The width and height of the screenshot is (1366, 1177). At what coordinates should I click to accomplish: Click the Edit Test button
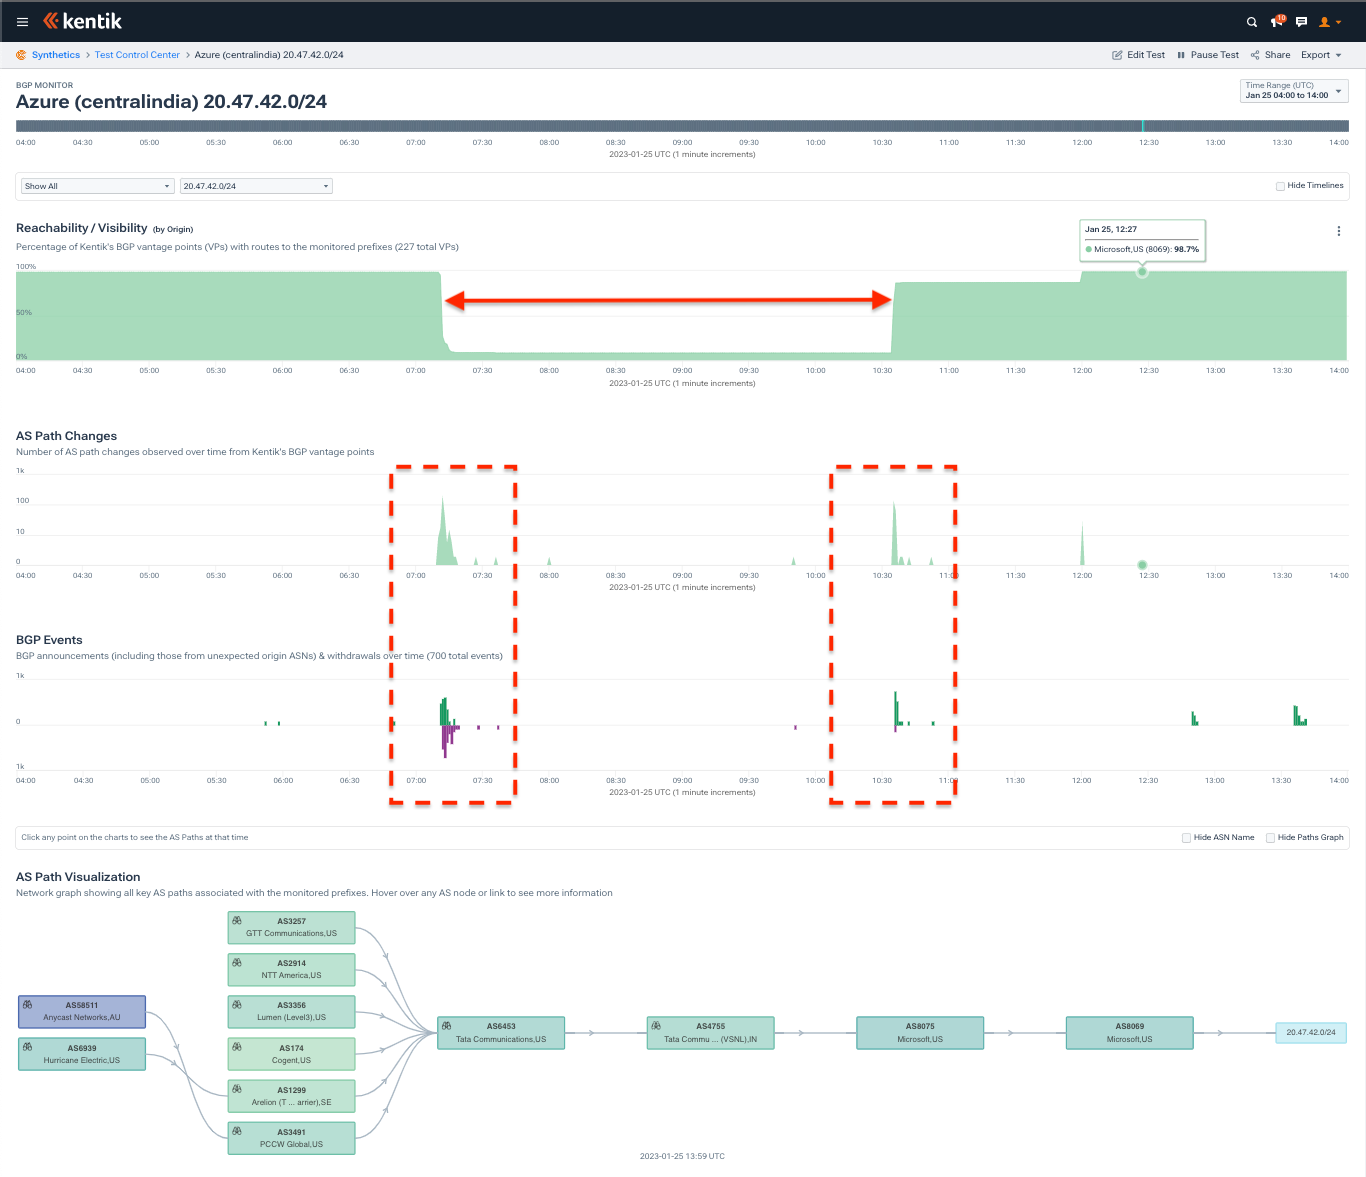pos(1138,55)
